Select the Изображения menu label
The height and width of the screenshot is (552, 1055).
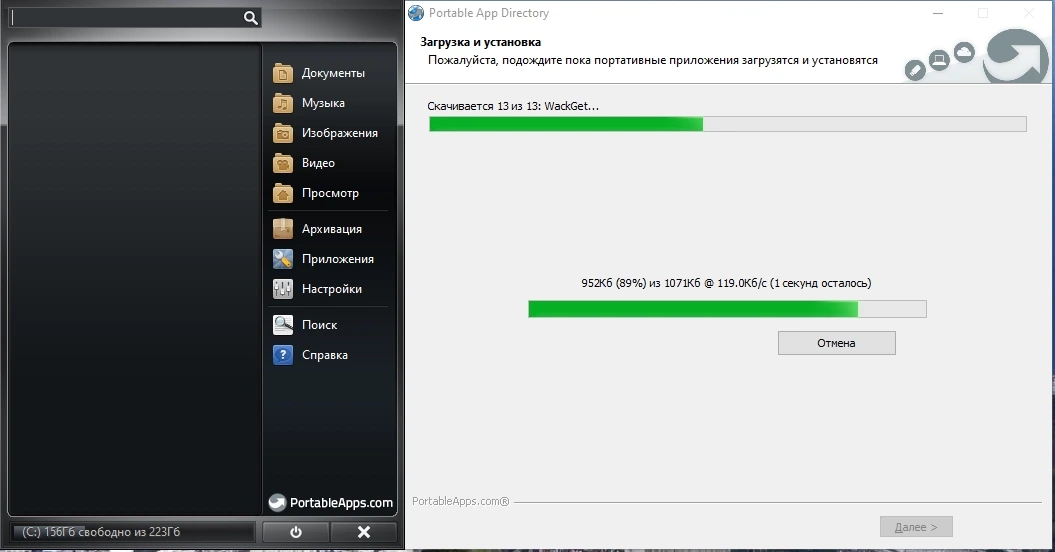point(340,133)
